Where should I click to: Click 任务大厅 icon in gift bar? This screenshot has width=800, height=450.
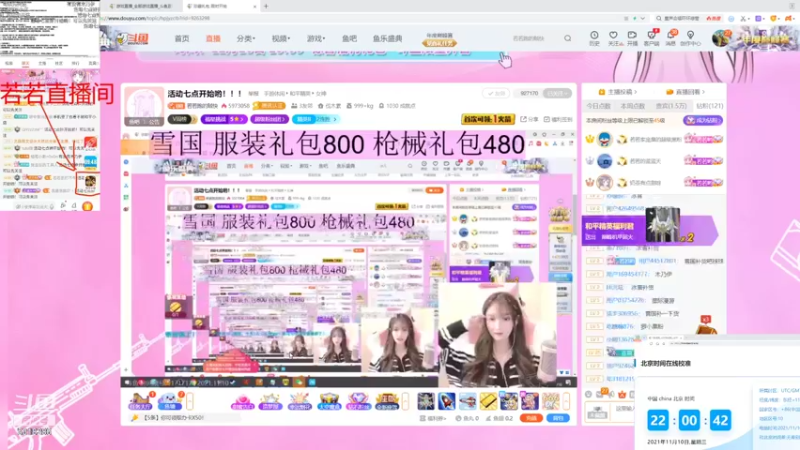click(141, 401)
